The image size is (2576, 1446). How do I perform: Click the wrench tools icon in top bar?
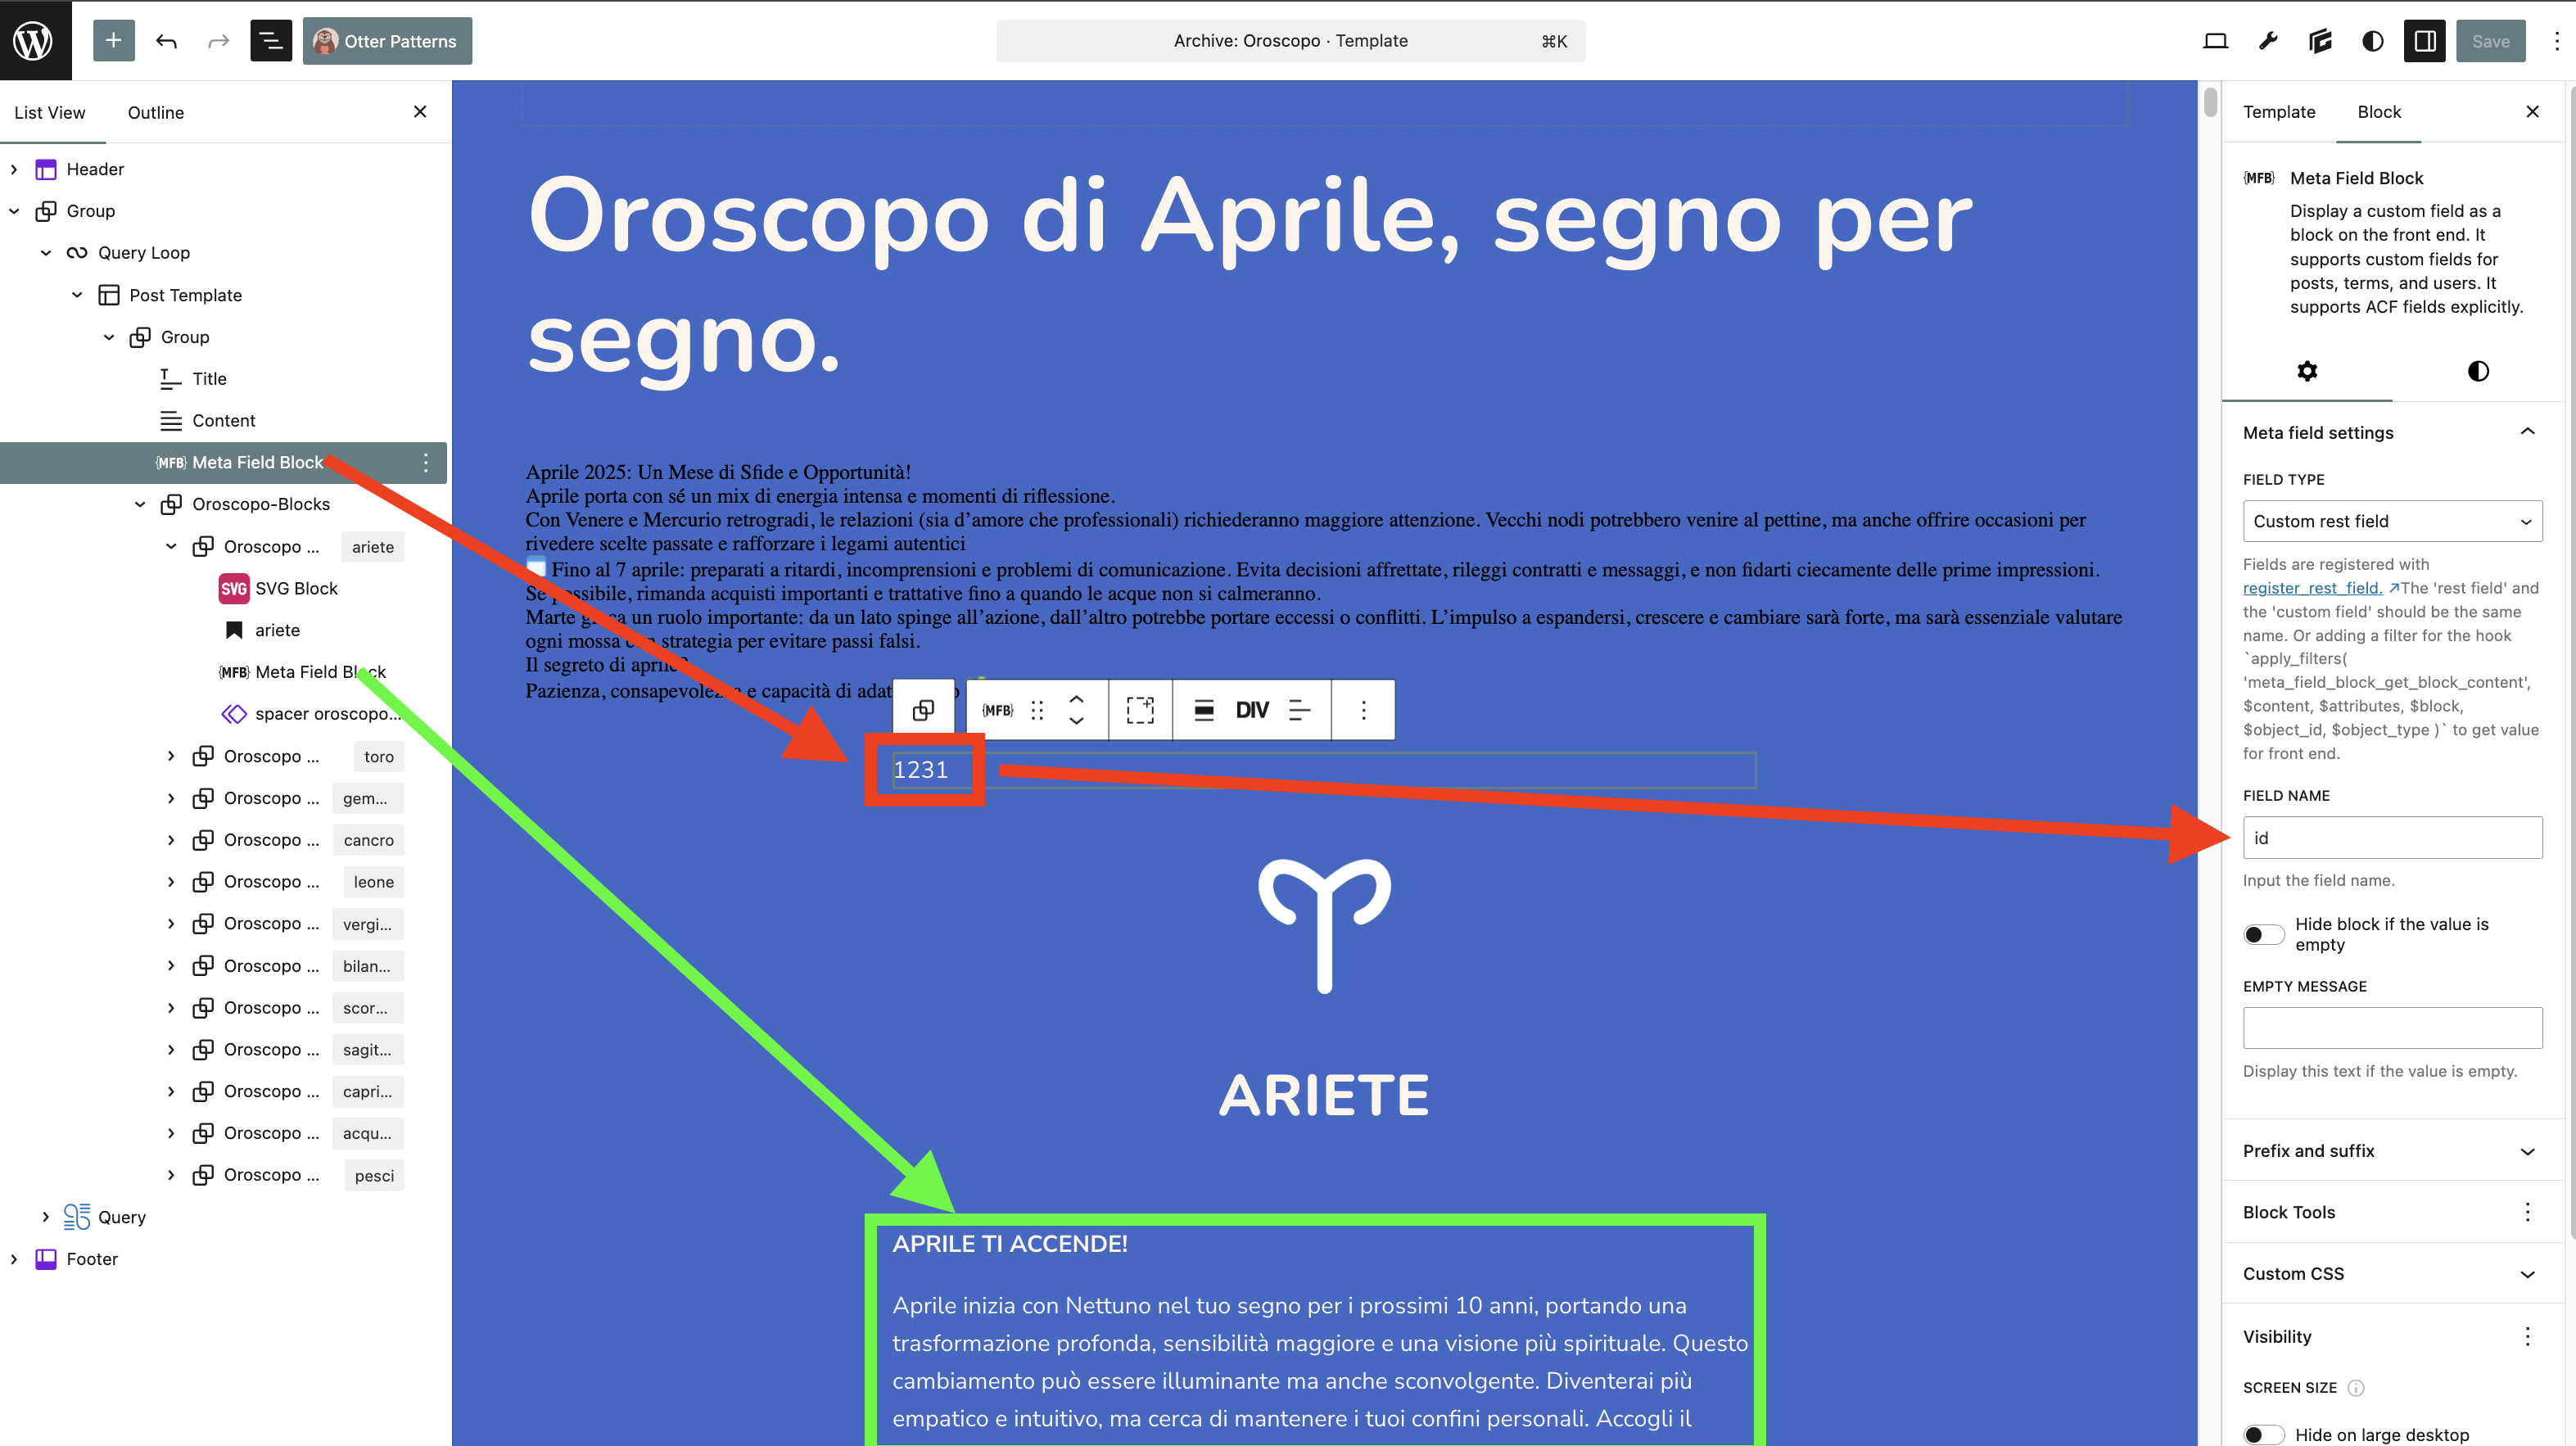2268,41
